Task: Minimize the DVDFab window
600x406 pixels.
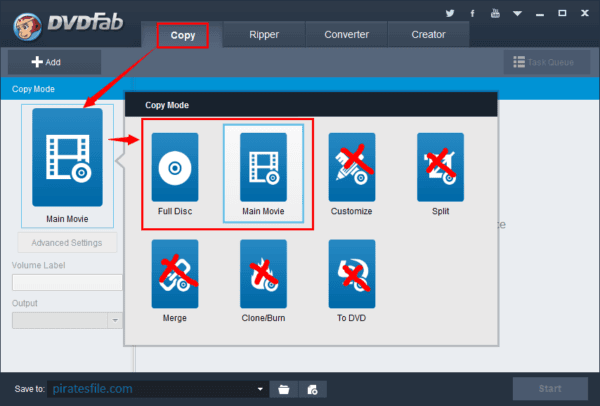Action: pyautogui.click(x=540, y=14)
